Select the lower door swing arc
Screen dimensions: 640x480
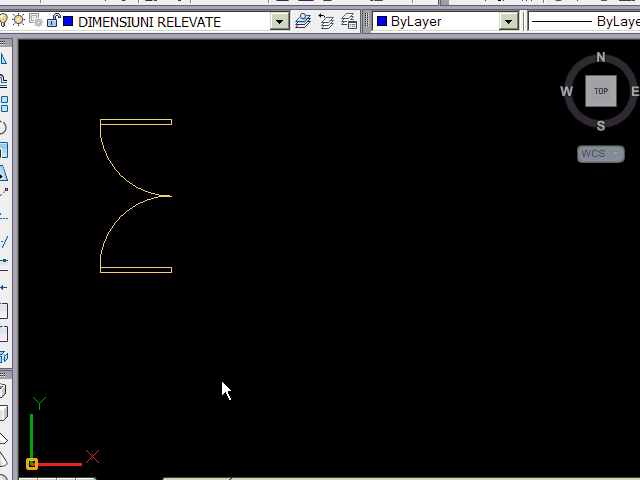pyautogui.click(x=119, y=218)
